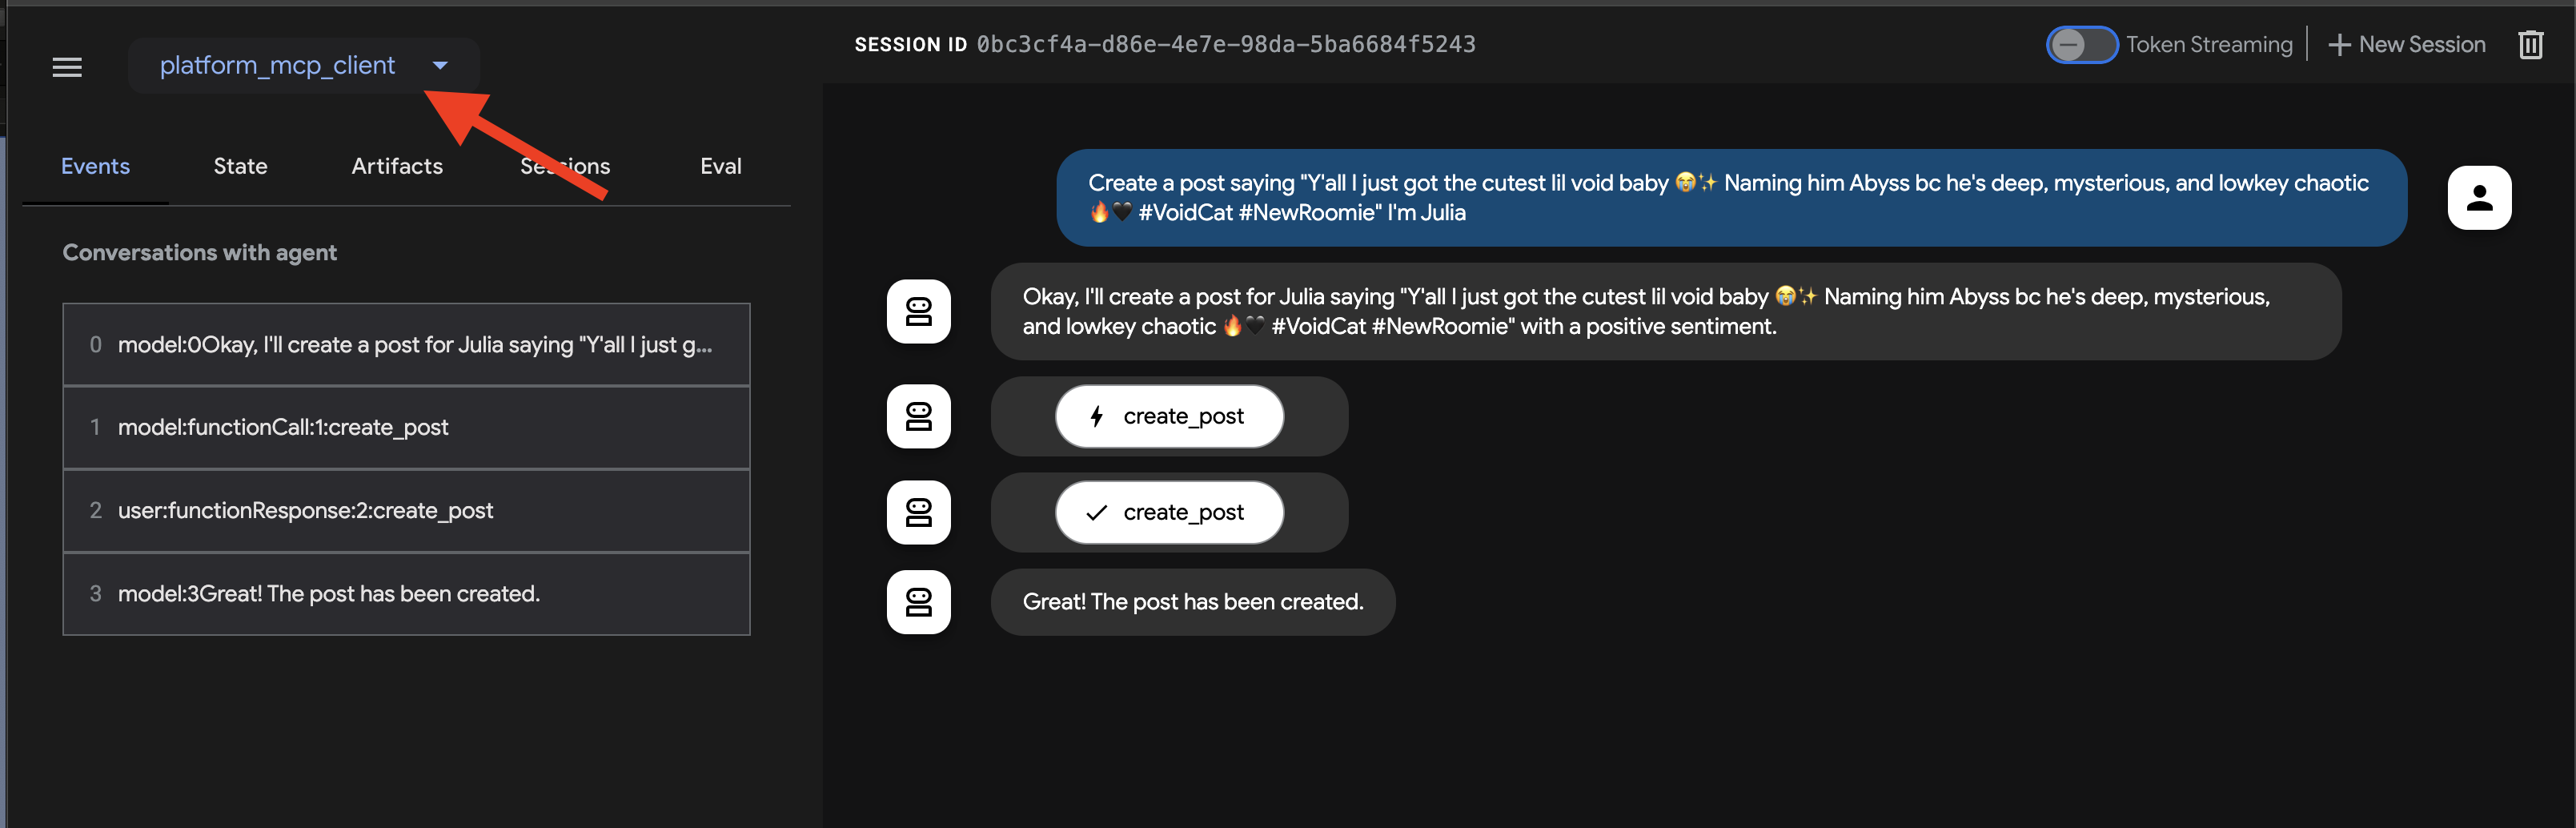
Task: Click the user avatar icon beside Julia's message
Action: 2478,197
